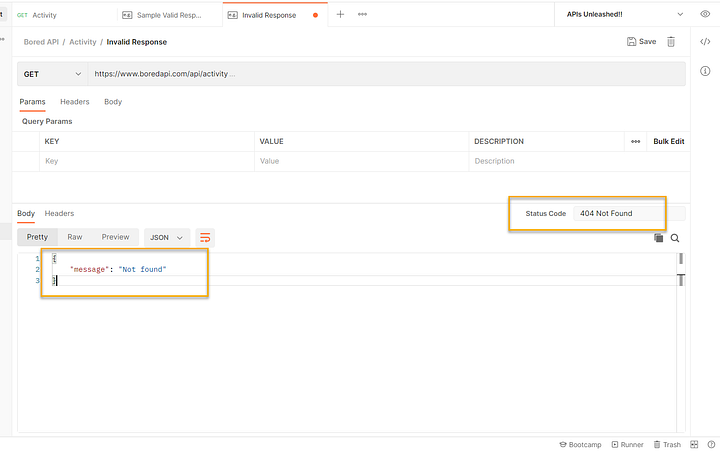Switch response view to Pretty

point(37,237)
